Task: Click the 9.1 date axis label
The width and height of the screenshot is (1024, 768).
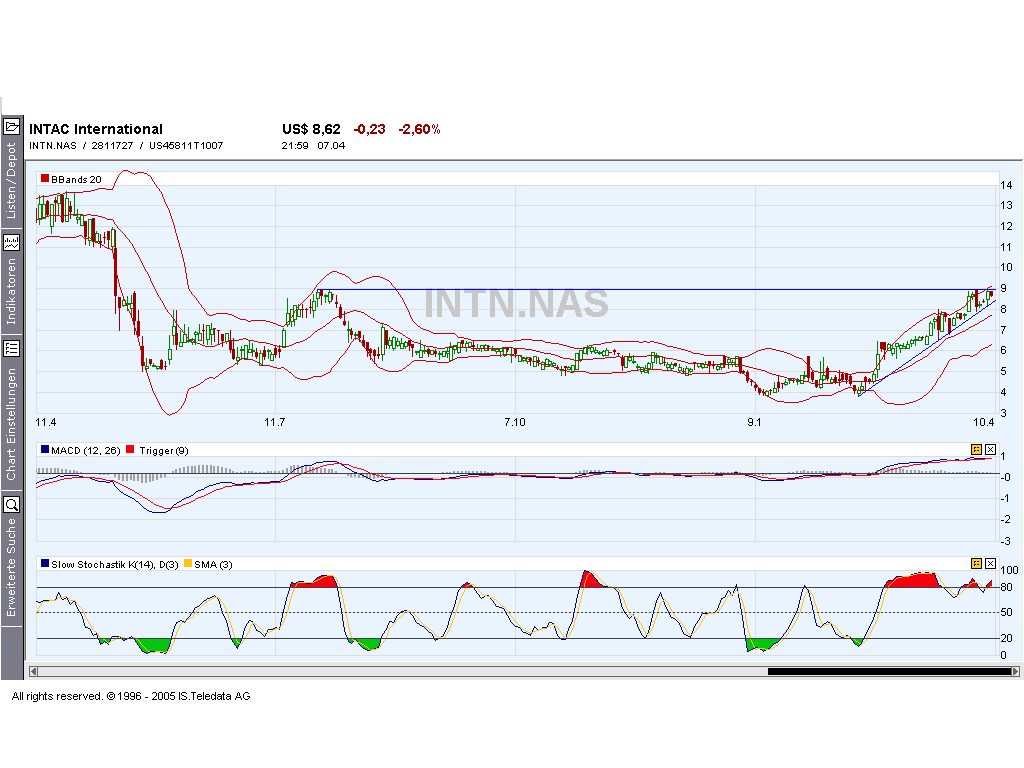Action: pos(754,423)
